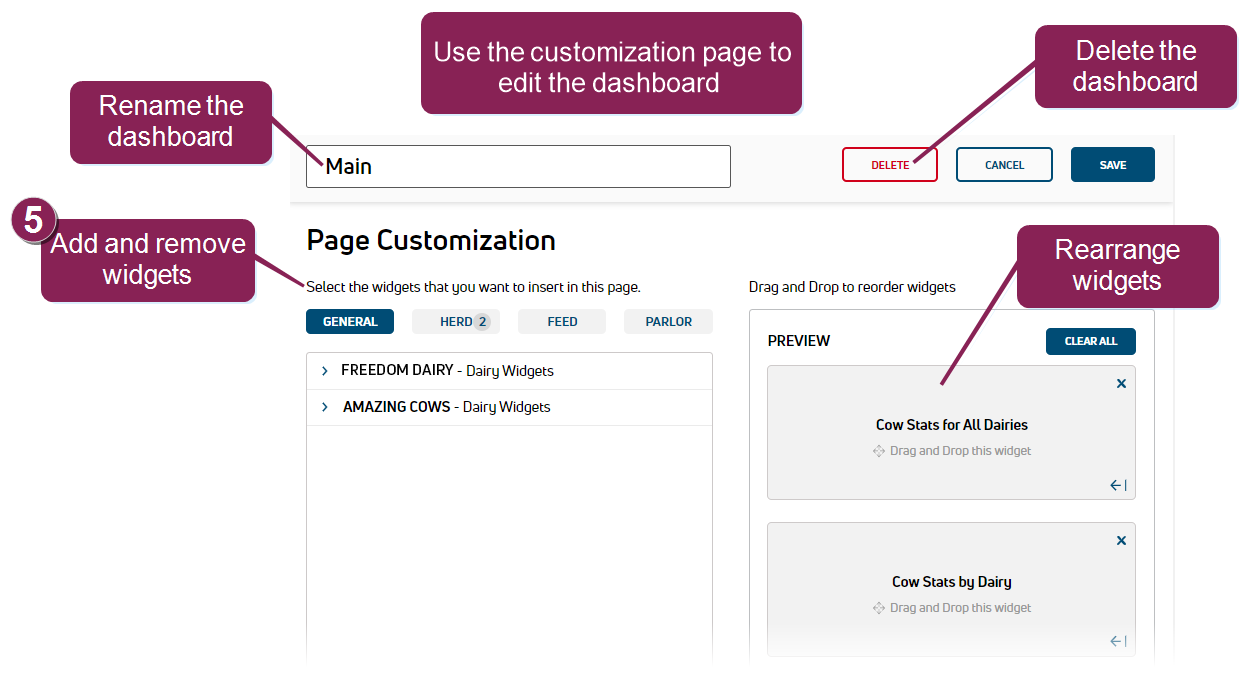Select the Cow Stats for All Dairies card
1254x679 pixels.
pyautogui.click(x=951, y=425)
